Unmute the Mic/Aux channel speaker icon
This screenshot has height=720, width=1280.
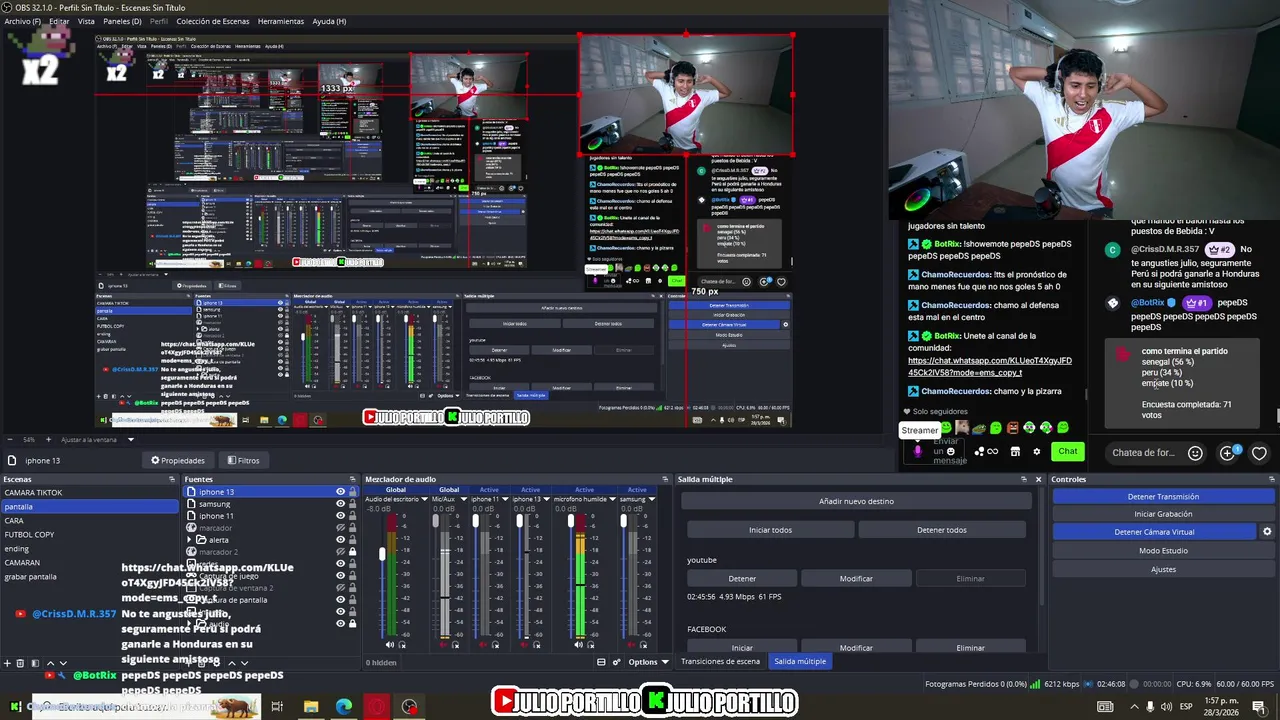(444, 645)
